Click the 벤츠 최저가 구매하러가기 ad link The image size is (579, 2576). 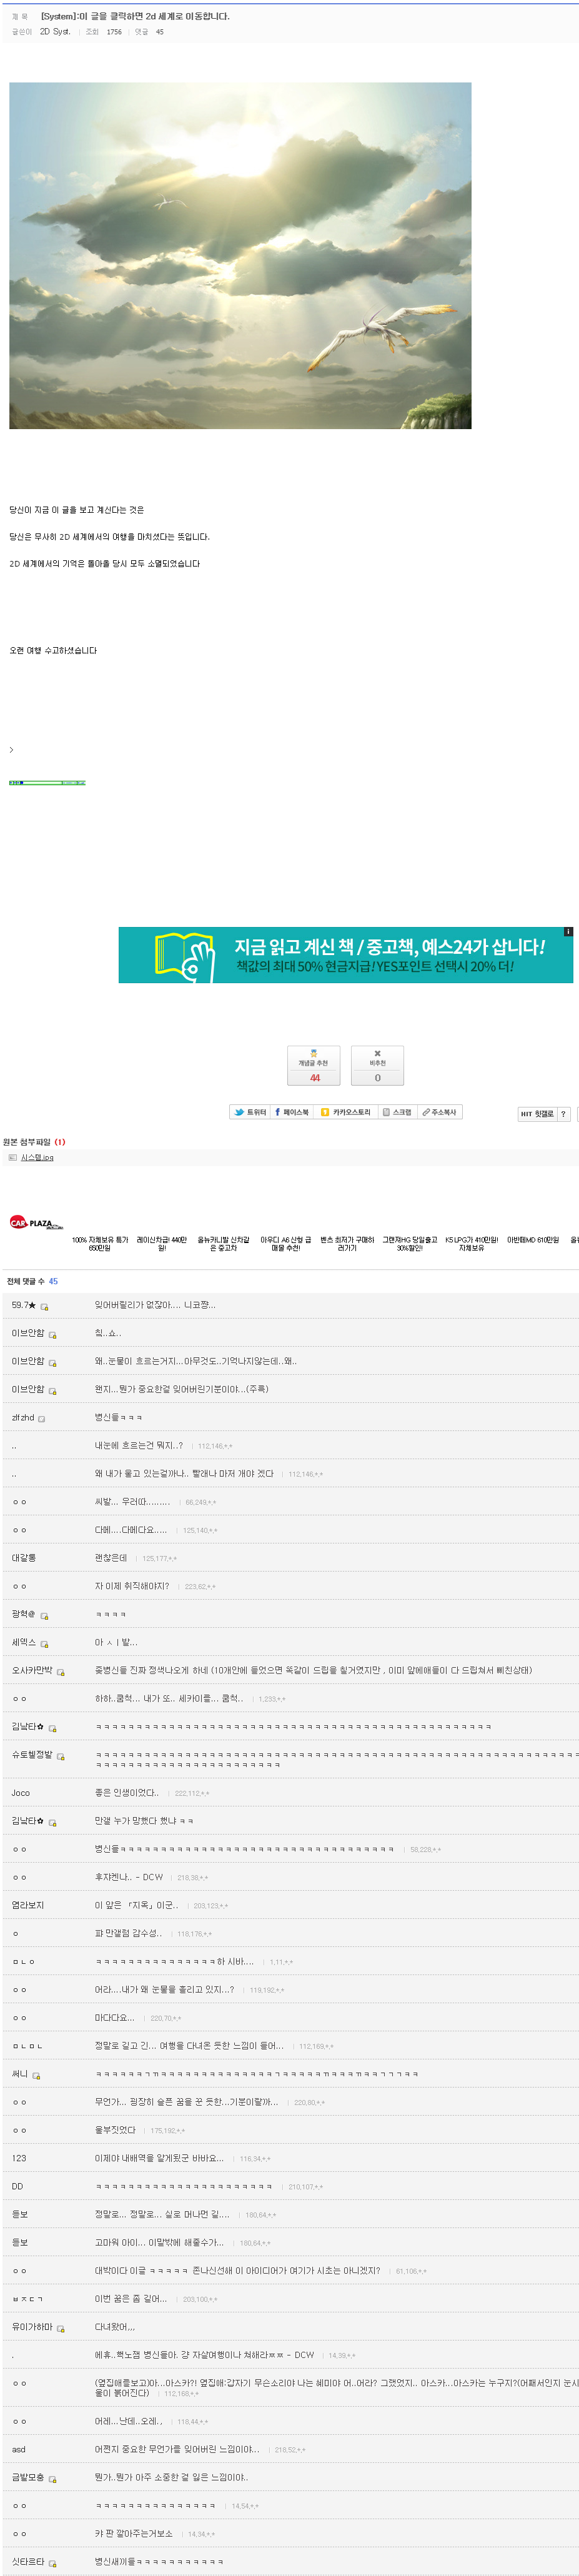point(347,1244)
